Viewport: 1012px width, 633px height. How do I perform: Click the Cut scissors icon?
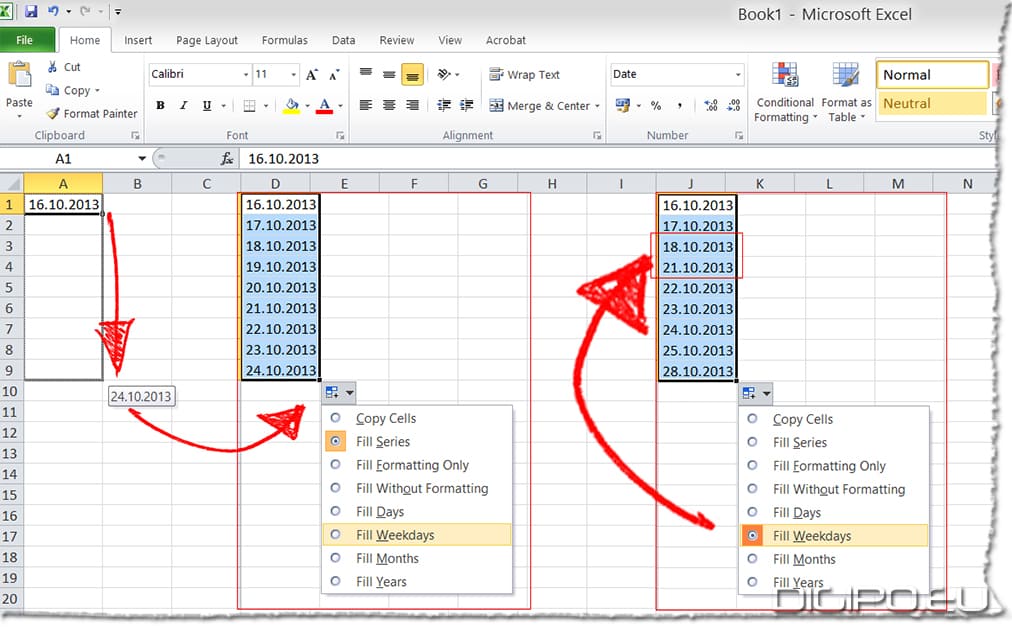click(x=52, y=67)
